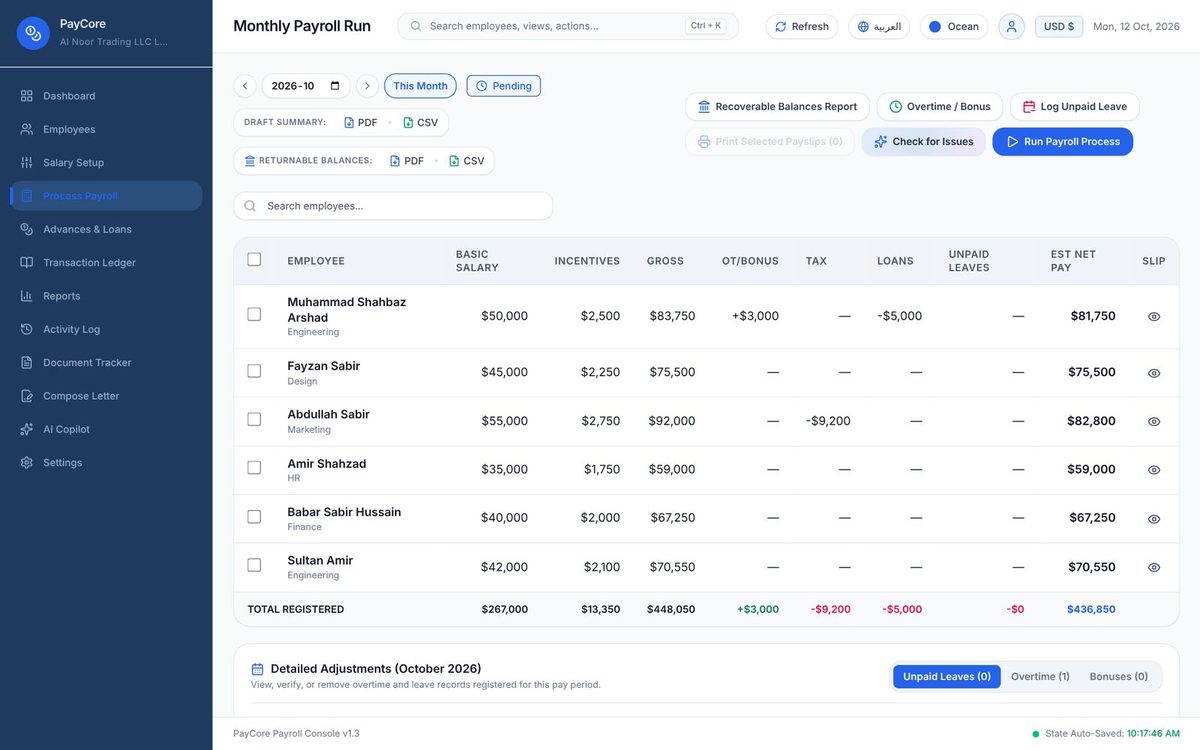The image size is (1200, 750).
Task: Click Run Payroll Process button
Action: (1063, 142)
